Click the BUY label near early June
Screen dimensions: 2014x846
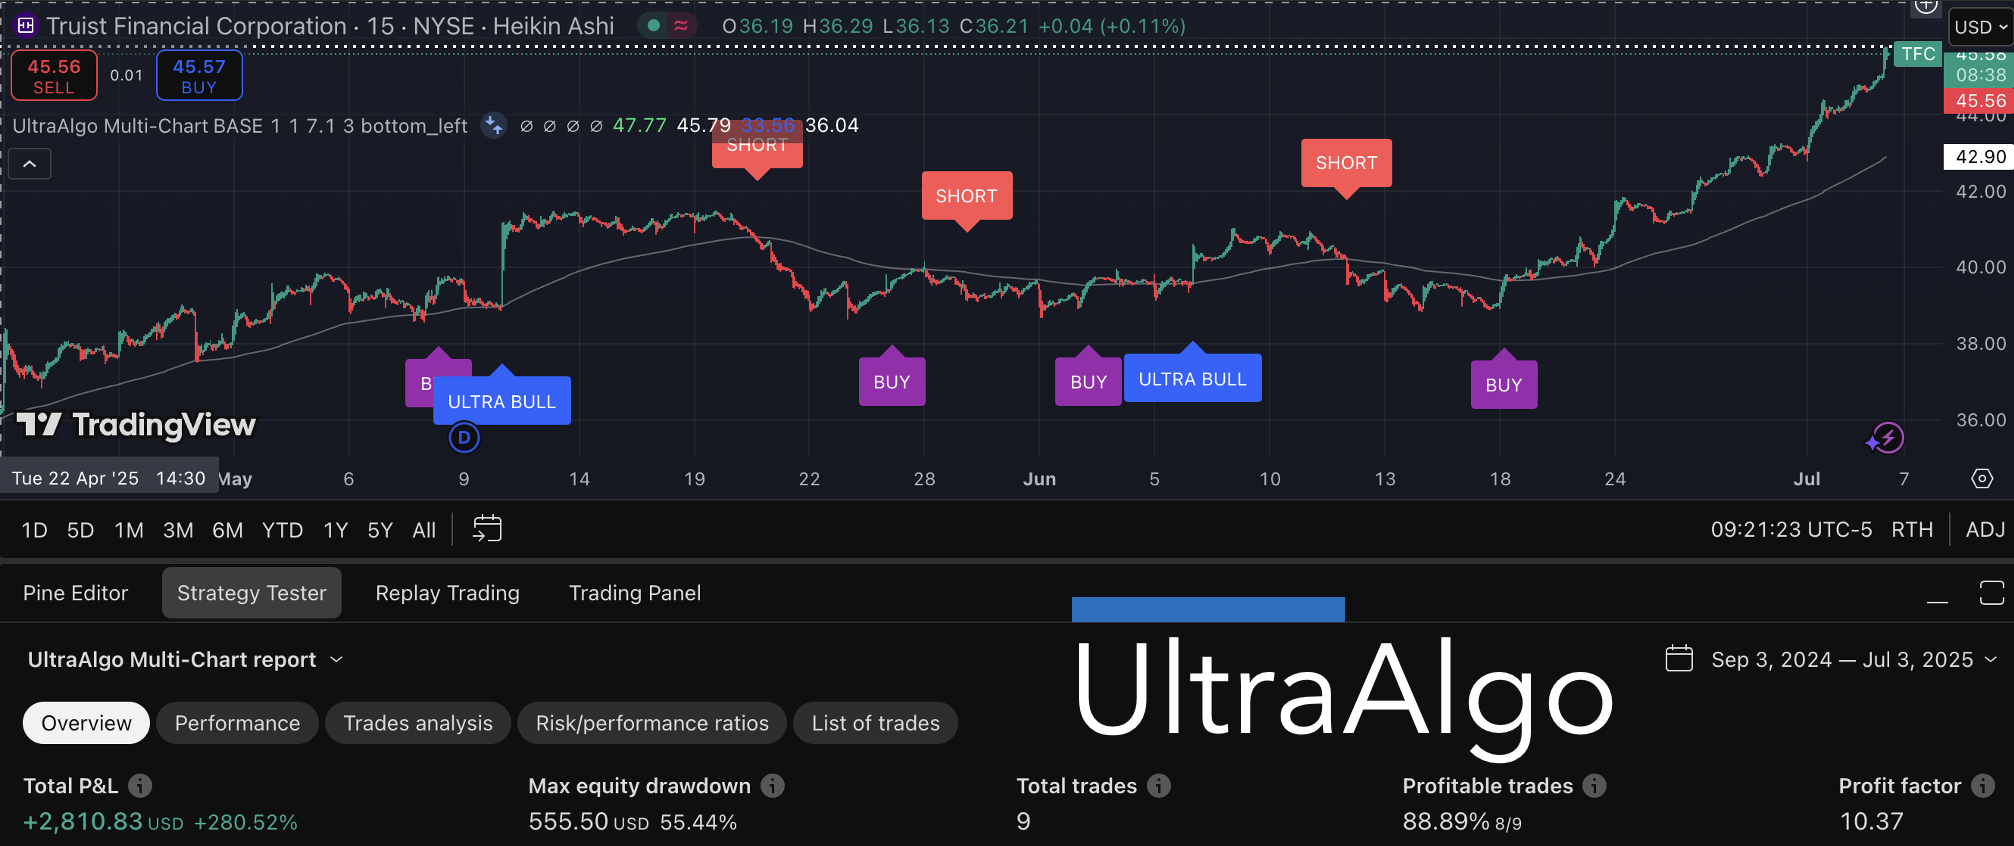pyautogui.click(x=1088, y=382)
